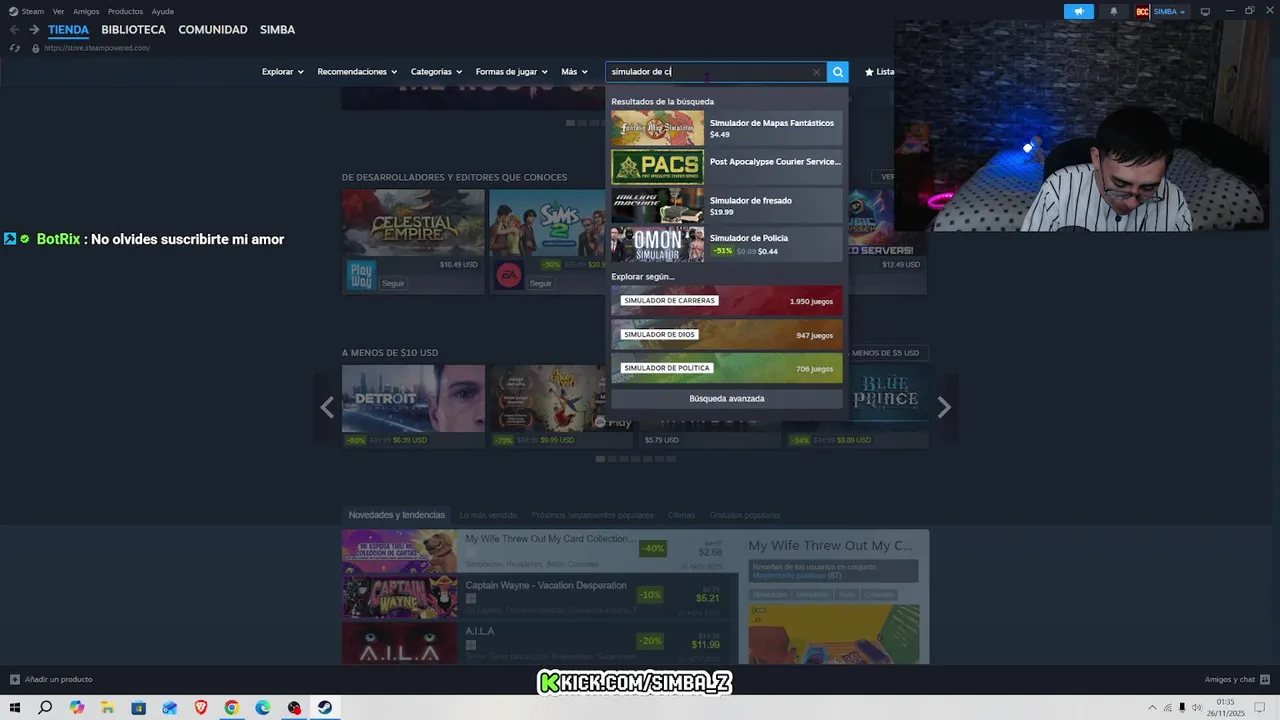1280x720 pixels.
Task: Open the SIMBA profile tab
Action: point(277,30)
